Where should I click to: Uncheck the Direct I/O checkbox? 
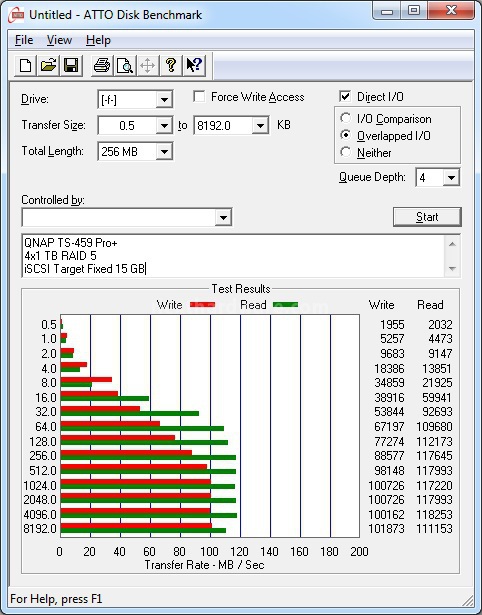point(345,96)
